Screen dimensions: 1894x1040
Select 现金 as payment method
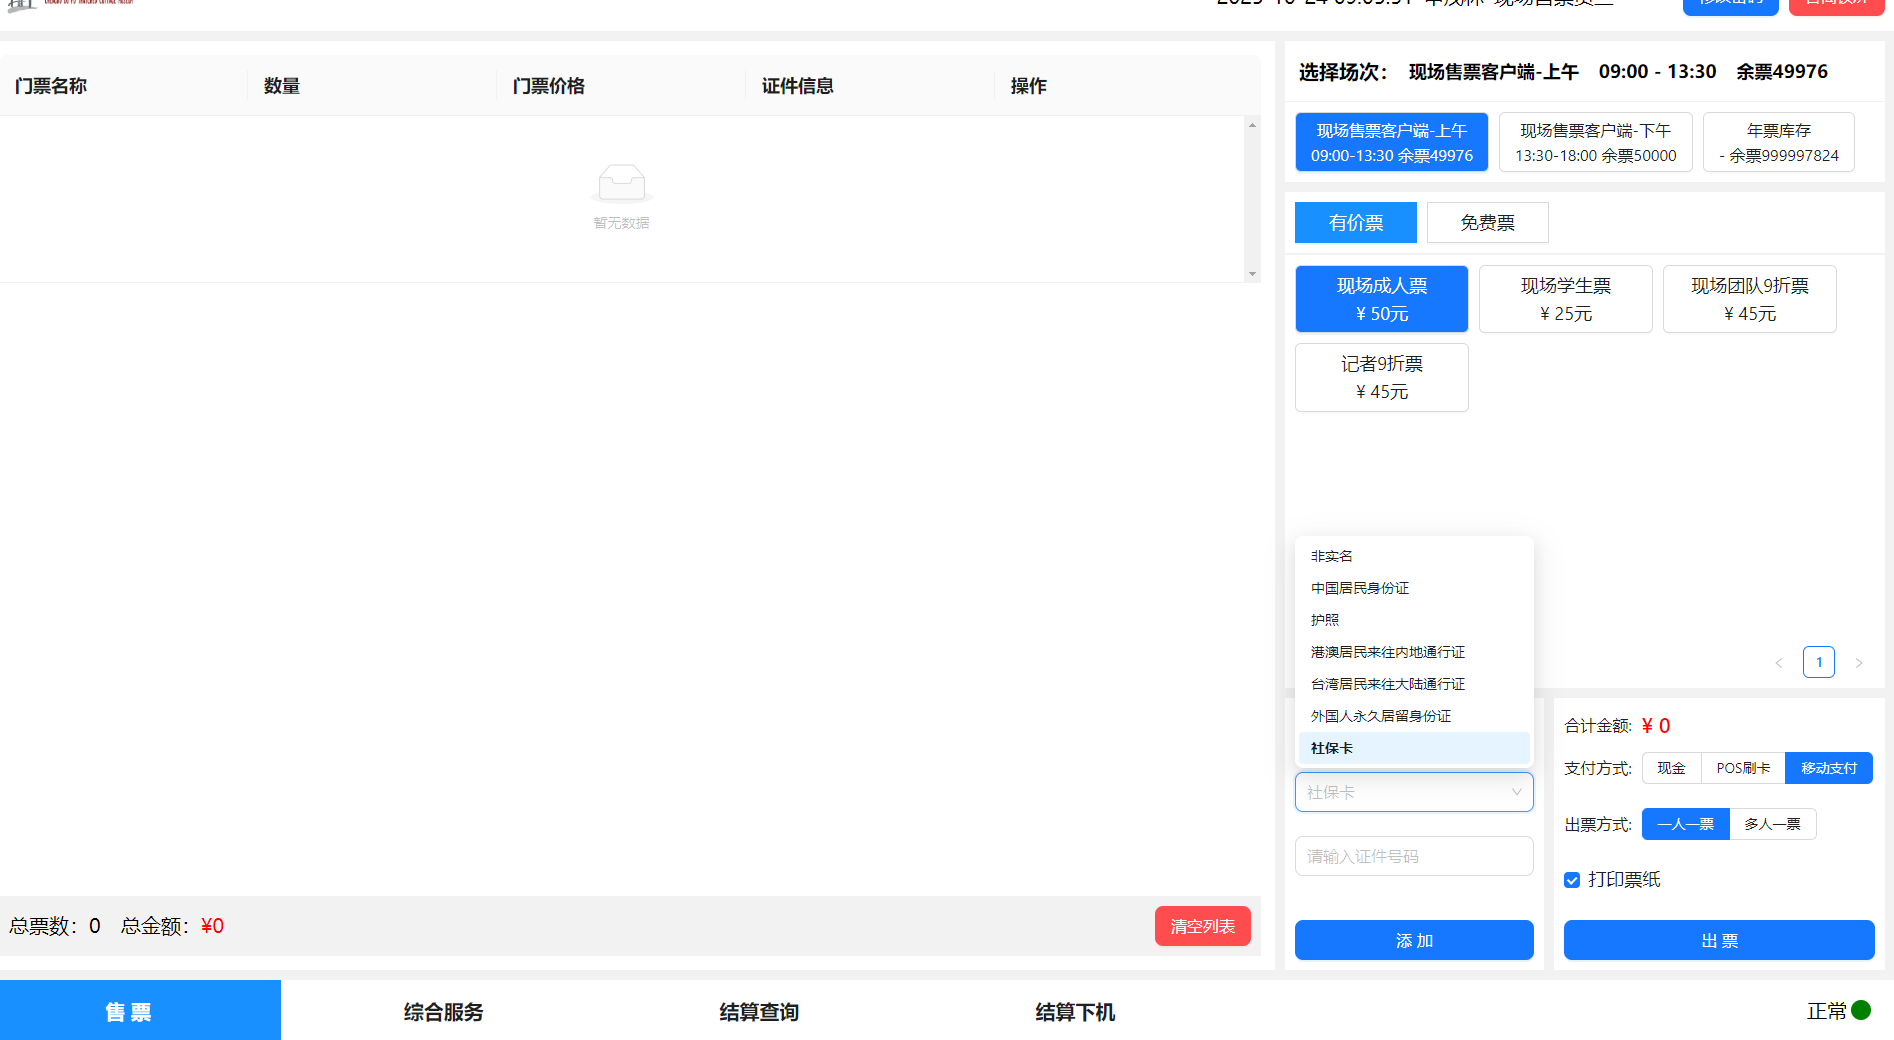(1671, 768)
